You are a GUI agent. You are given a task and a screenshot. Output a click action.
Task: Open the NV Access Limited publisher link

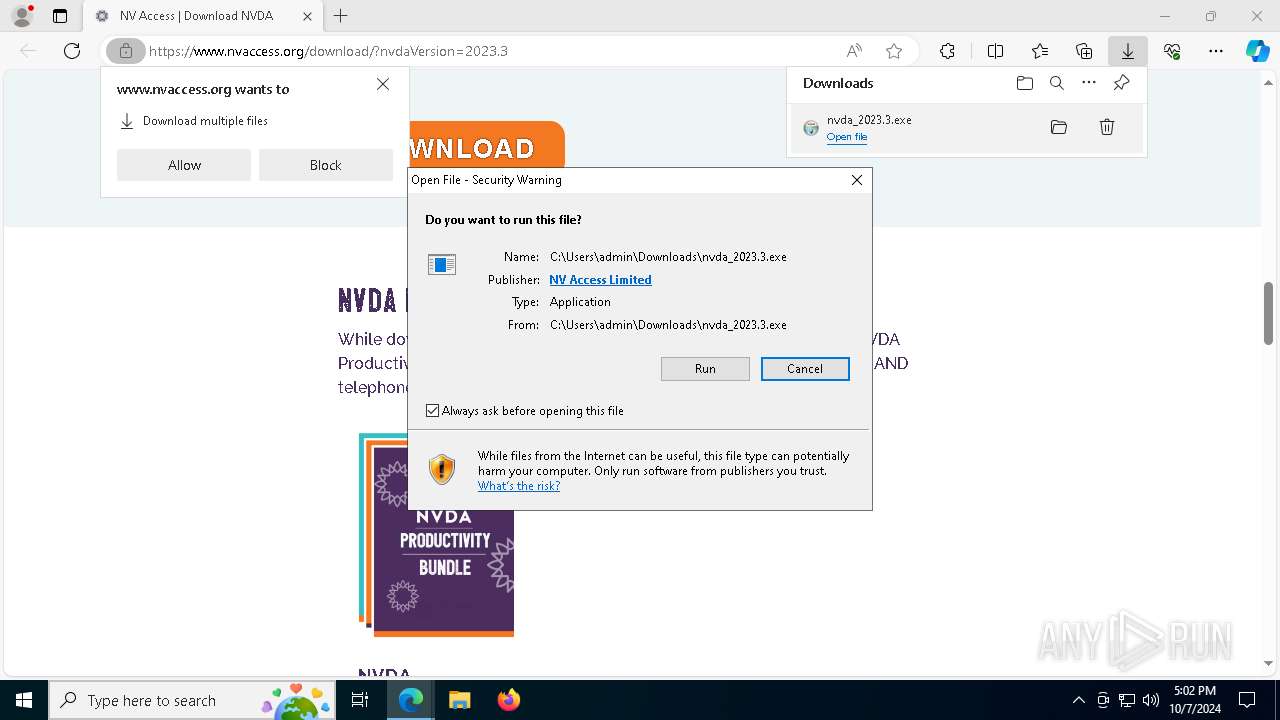pos(600,280)
